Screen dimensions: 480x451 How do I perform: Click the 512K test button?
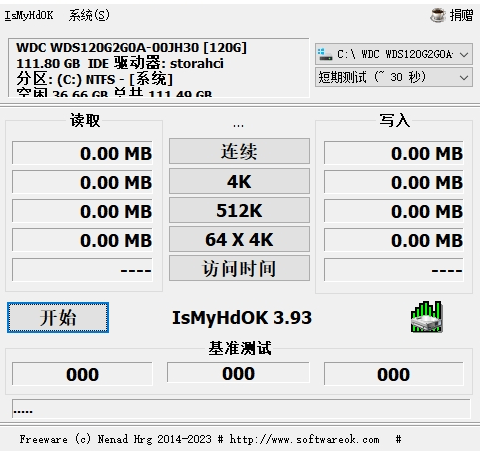[239, 210]
